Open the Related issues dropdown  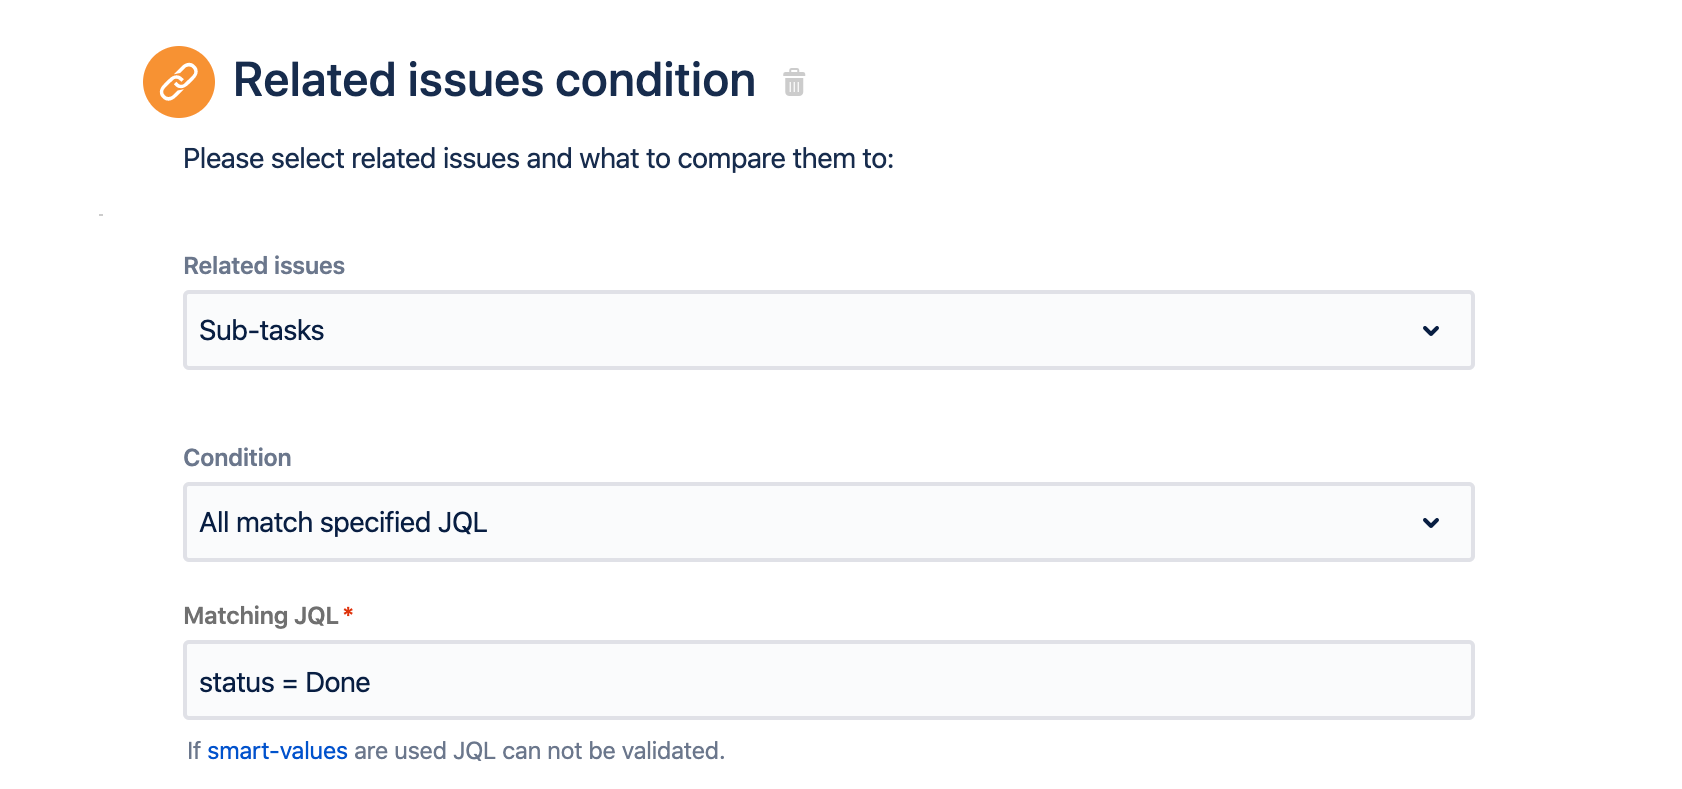[828, 331]
